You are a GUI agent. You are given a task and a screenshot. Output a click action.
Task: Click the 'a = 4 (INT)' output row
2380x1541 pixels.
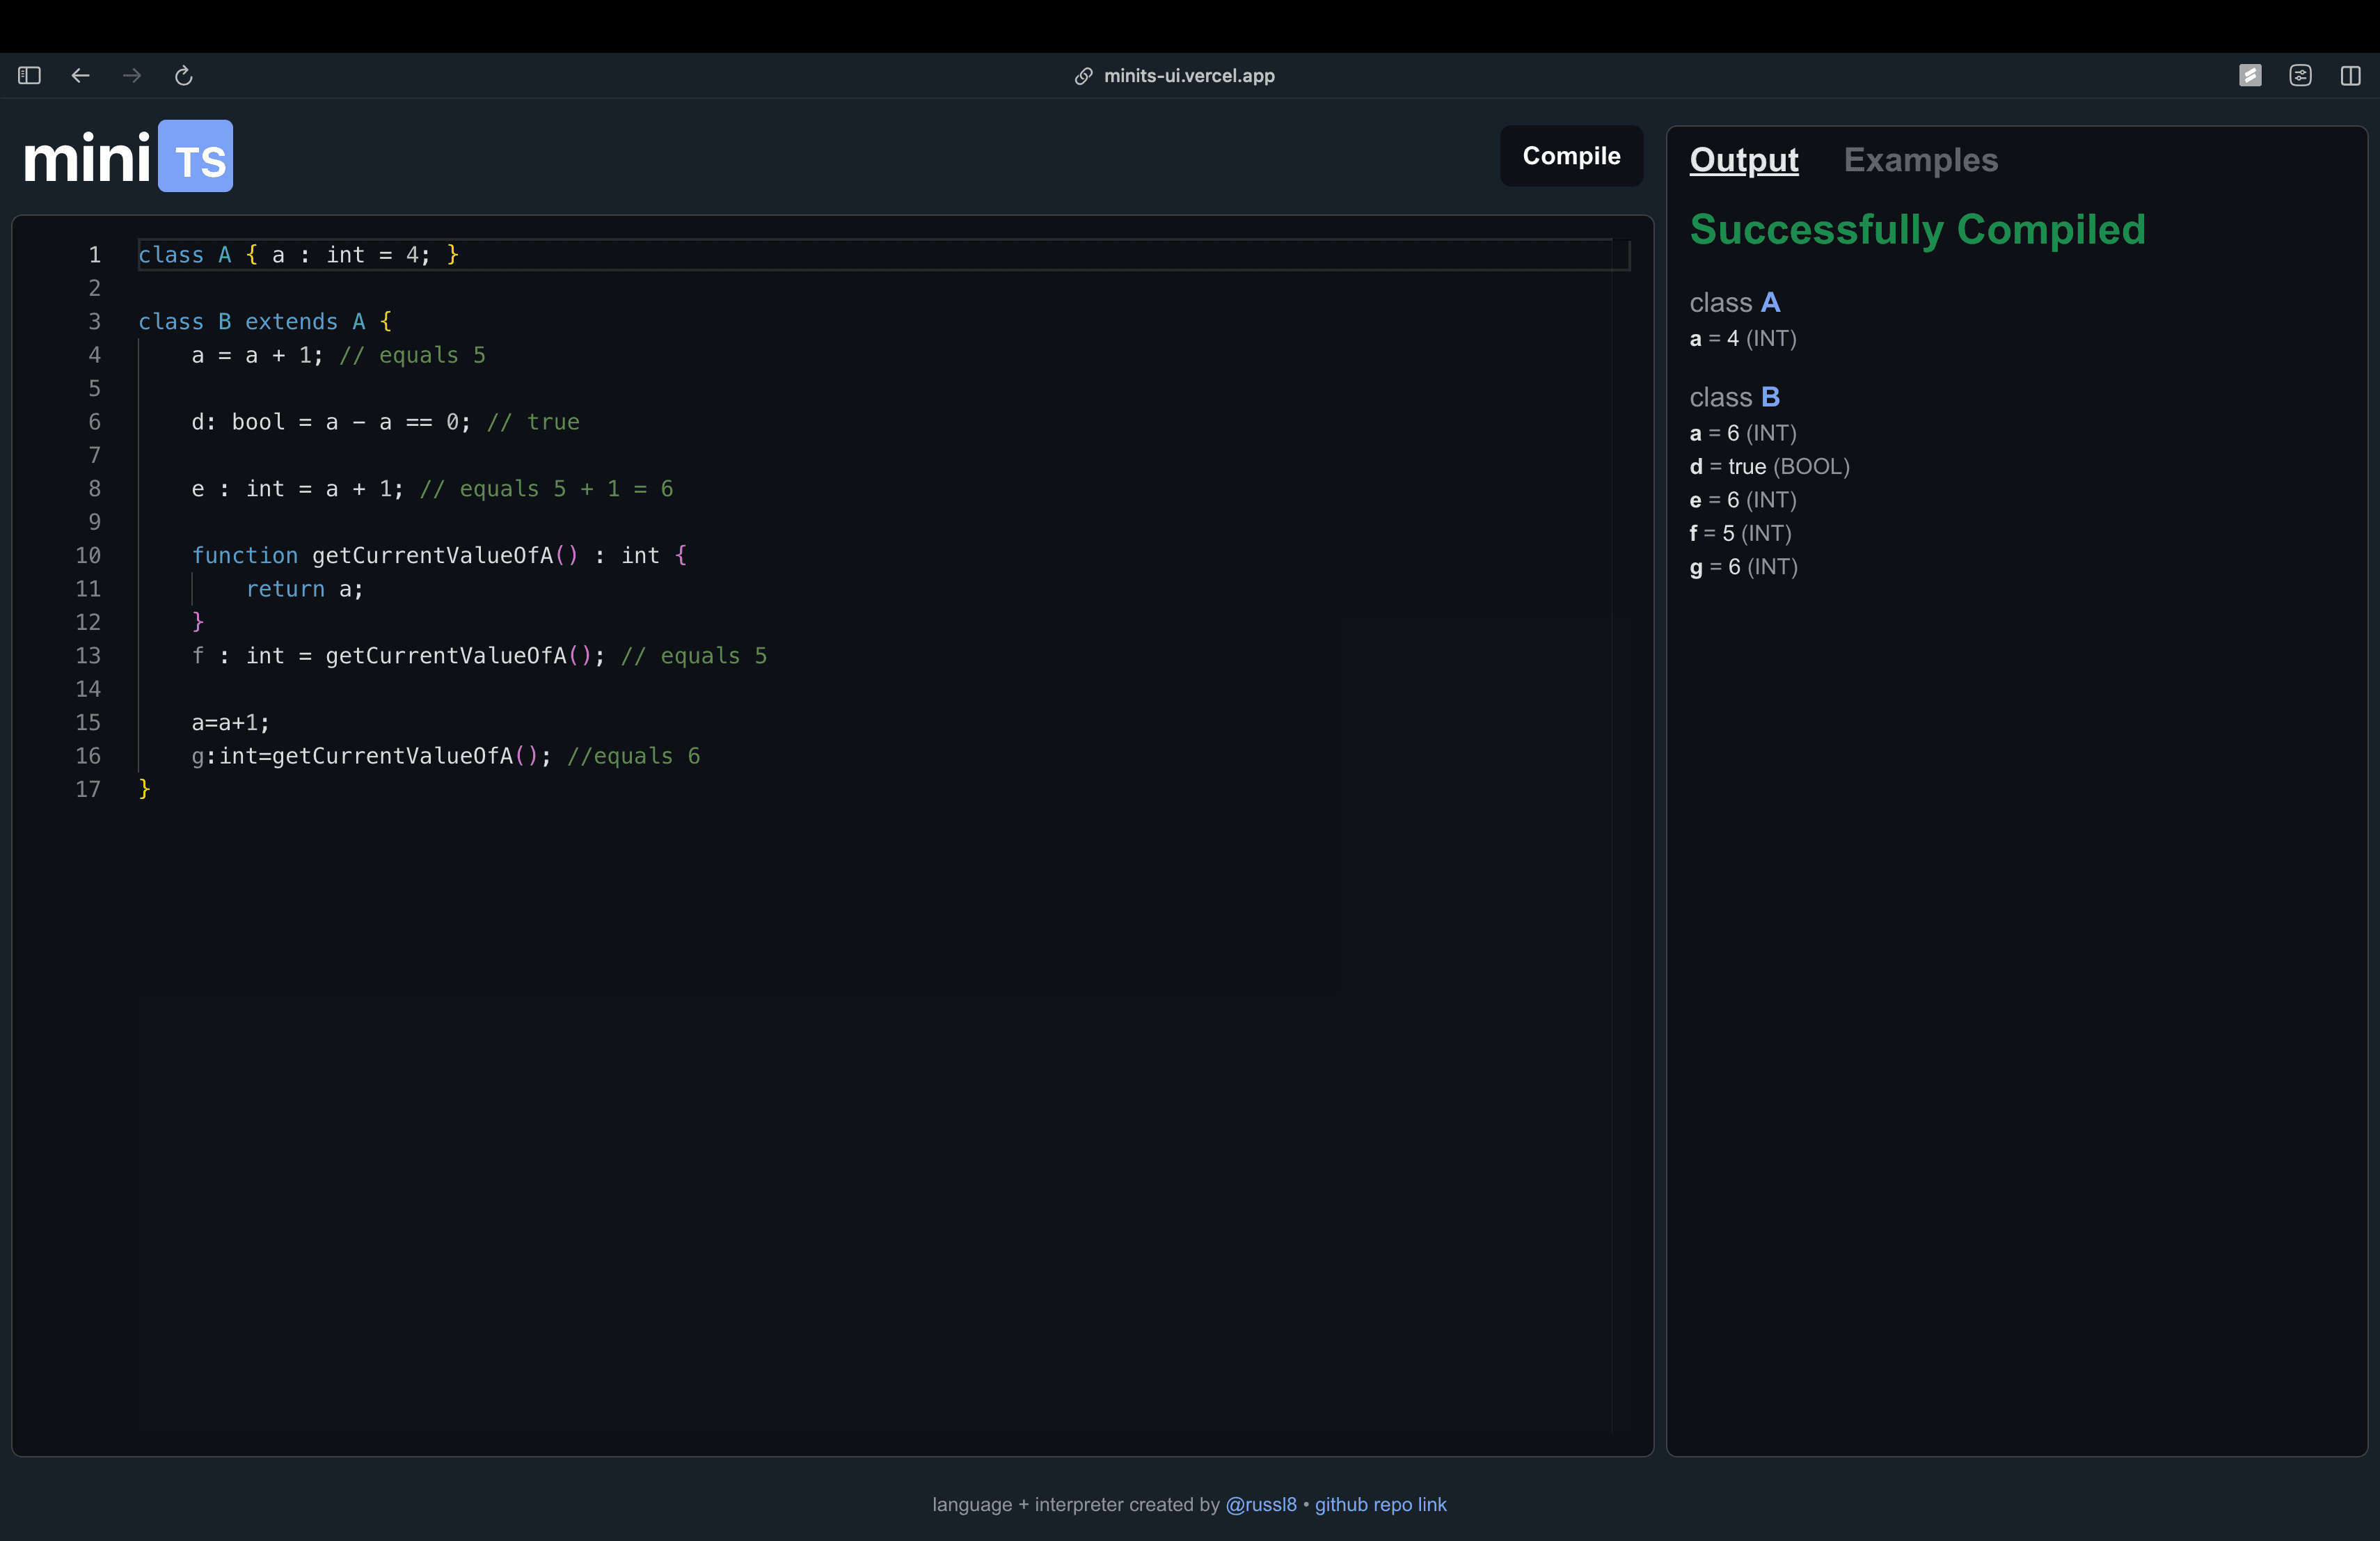coord(1743,338)
